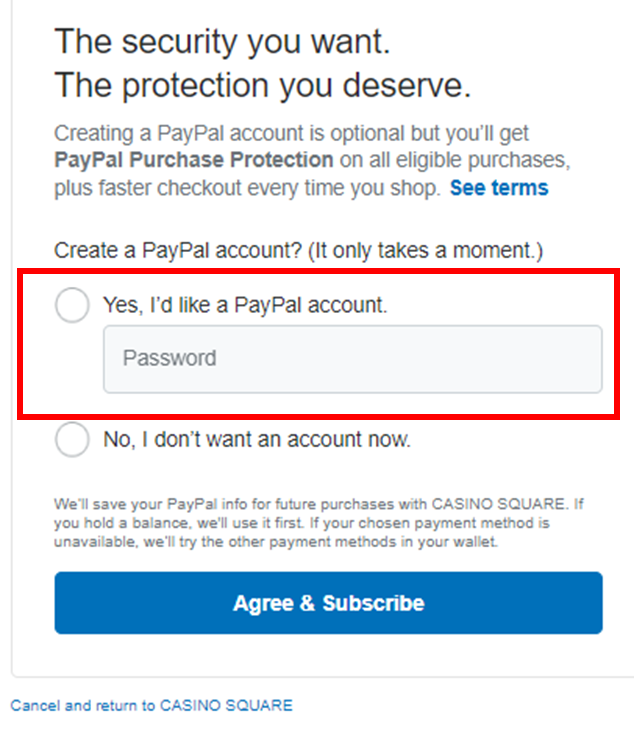The width and height of the screenshot is (634, 731).
Task: Cancel and return to CASINO SQUARE
Action: pyautogui.click(x=151, y=705)
